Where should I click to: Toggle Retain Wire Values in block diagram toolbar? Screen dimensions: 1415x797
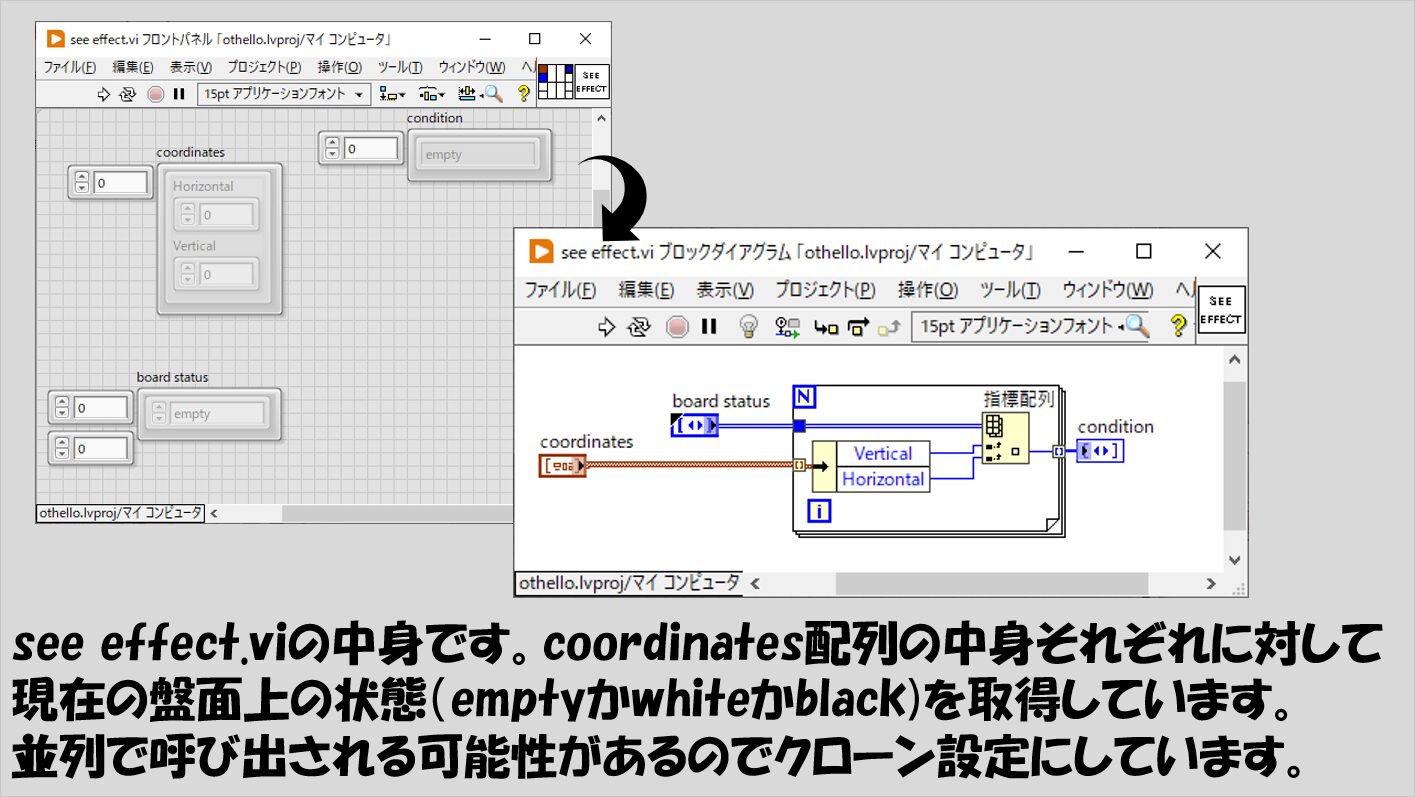788,327
